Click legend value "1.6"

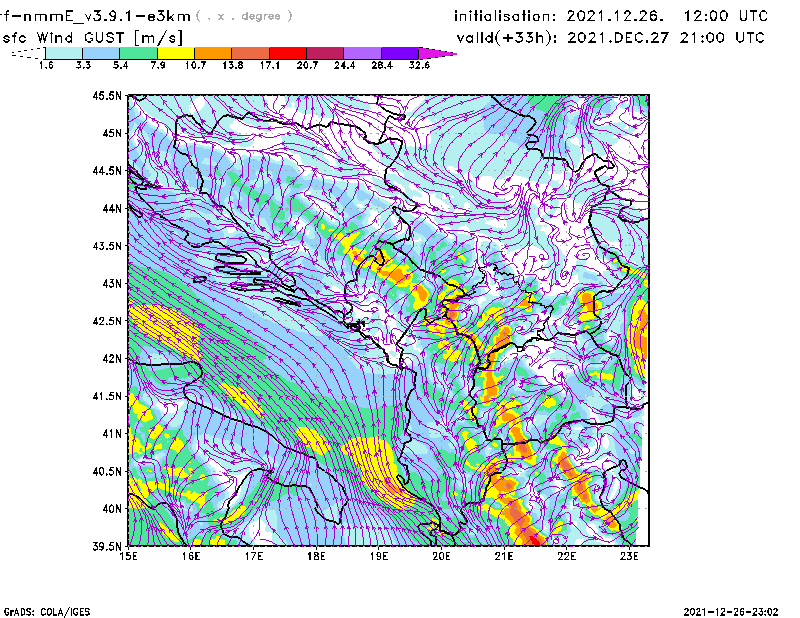pyautogui.click(x=46, y=65)
